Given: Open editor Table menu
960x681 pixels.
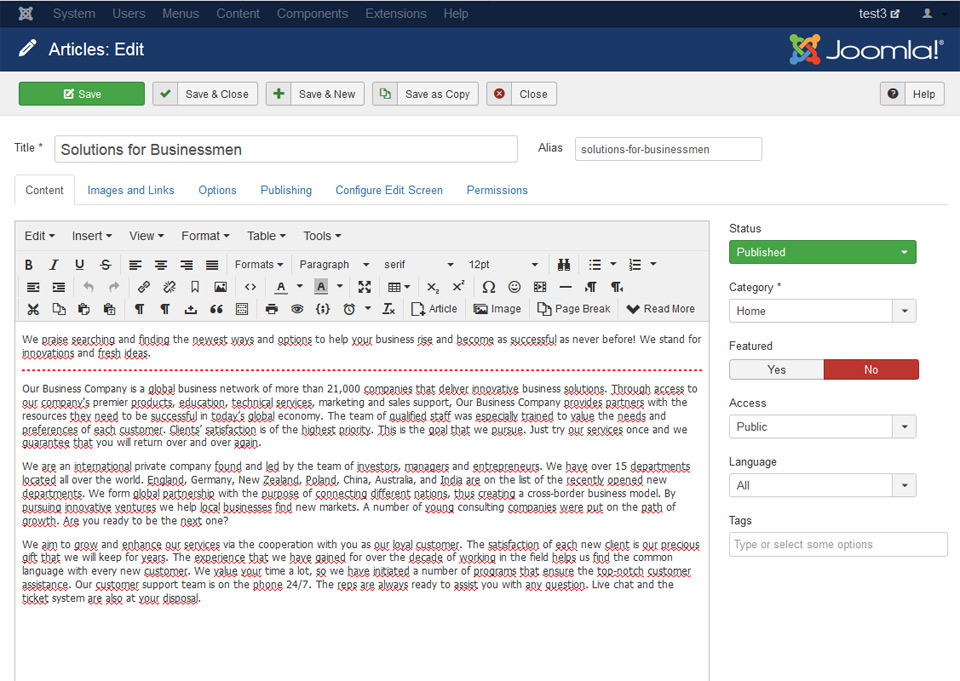Looking at the screenshot, I should (x=266, y=236).
